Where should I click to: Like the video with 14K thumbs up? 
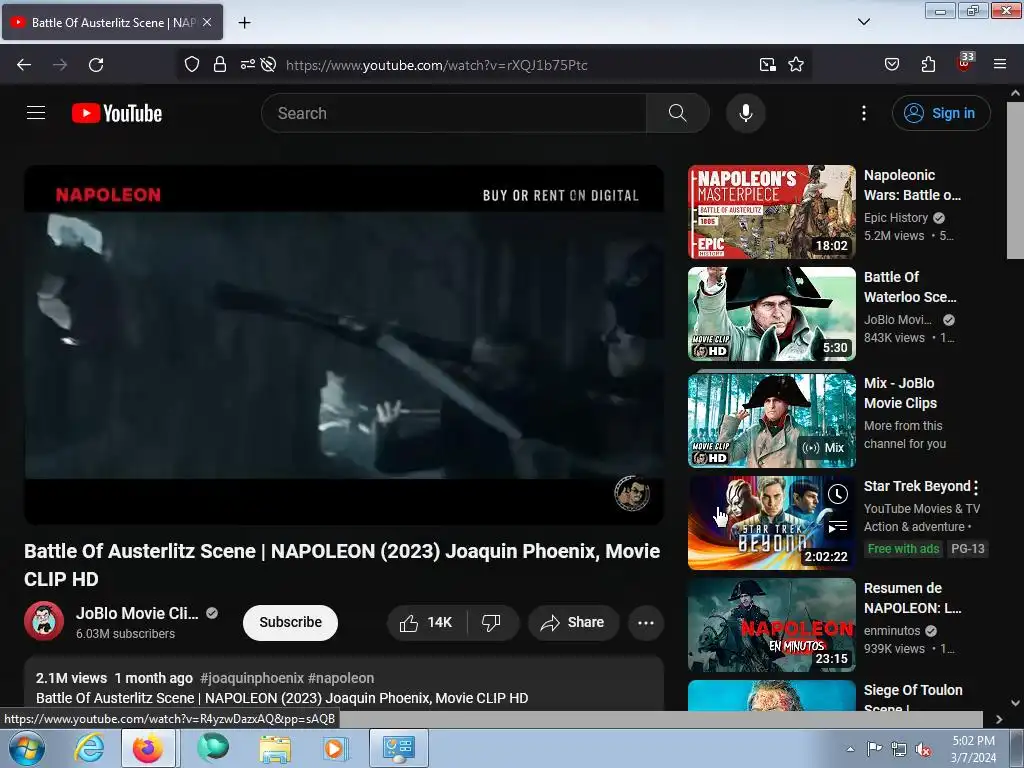tap(426, 622)
